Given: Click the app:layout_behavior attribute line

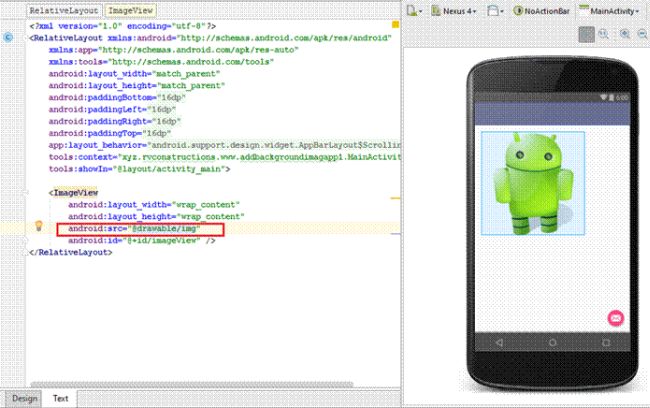Looking at the screenshot, I should (224, 145).
